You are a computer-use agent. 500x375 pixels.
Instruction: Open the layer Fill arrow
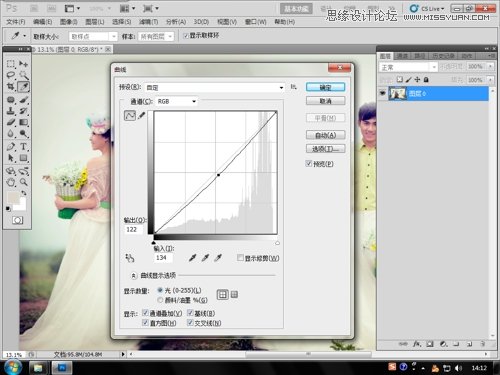point(490,80)
